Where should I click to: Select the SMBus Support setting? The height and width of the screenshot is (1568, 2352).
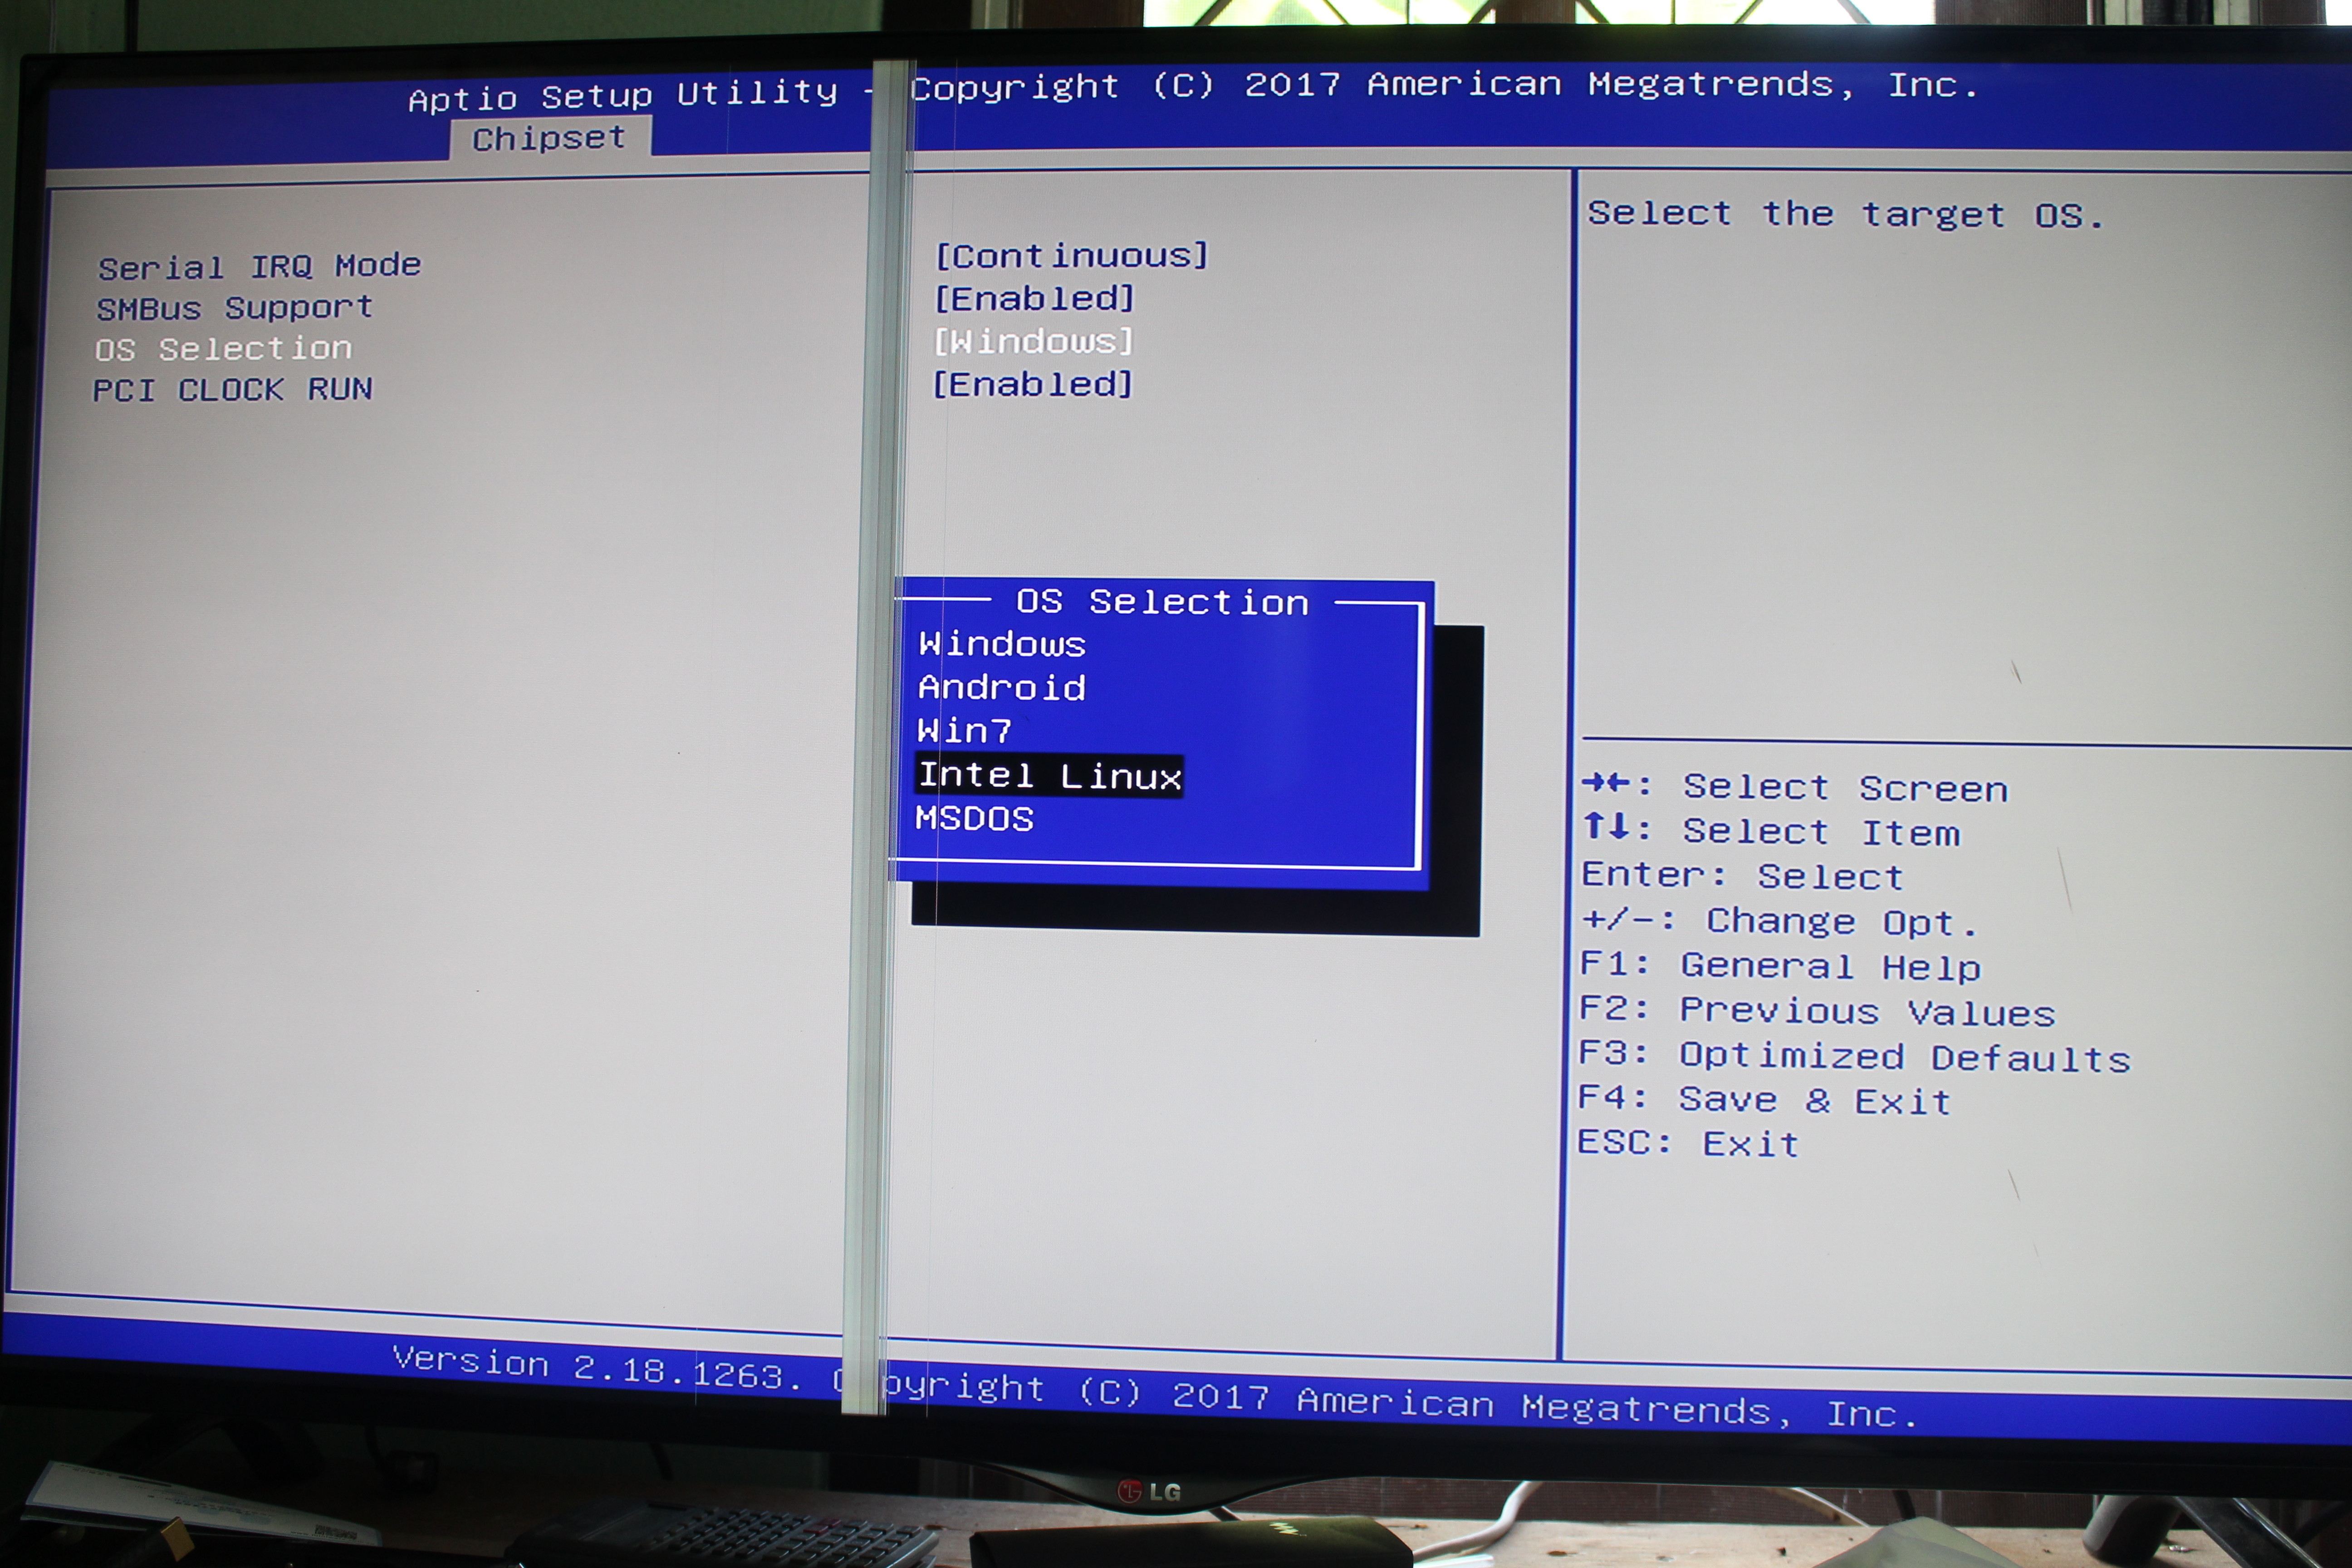pos(235,307)
